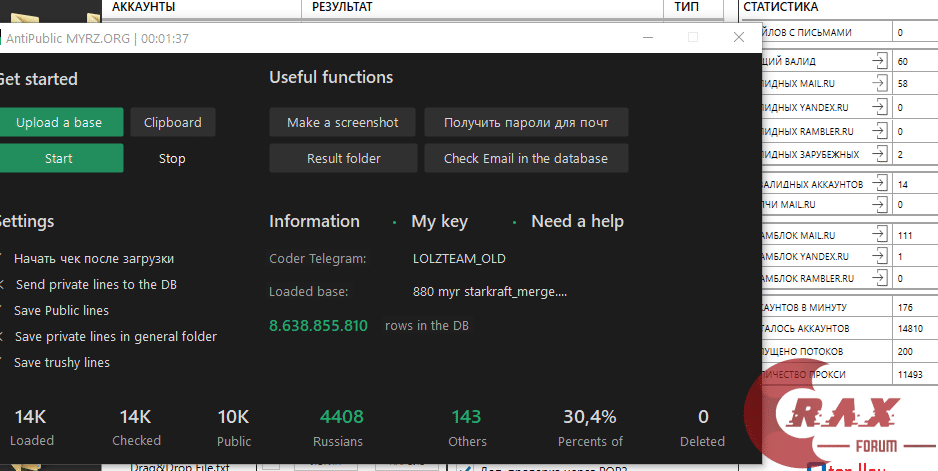Click the export arrow in the ЩИЙ ВАЛИД row
Viewport: 938px width, 471px height.
click(878, 61)
